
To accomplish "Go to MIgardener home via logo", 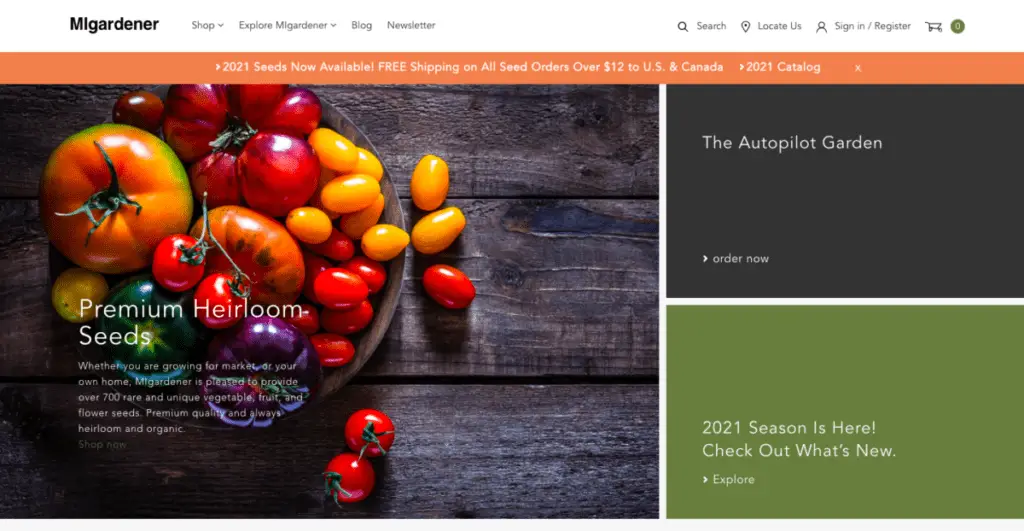I will (x=114, y=25).
